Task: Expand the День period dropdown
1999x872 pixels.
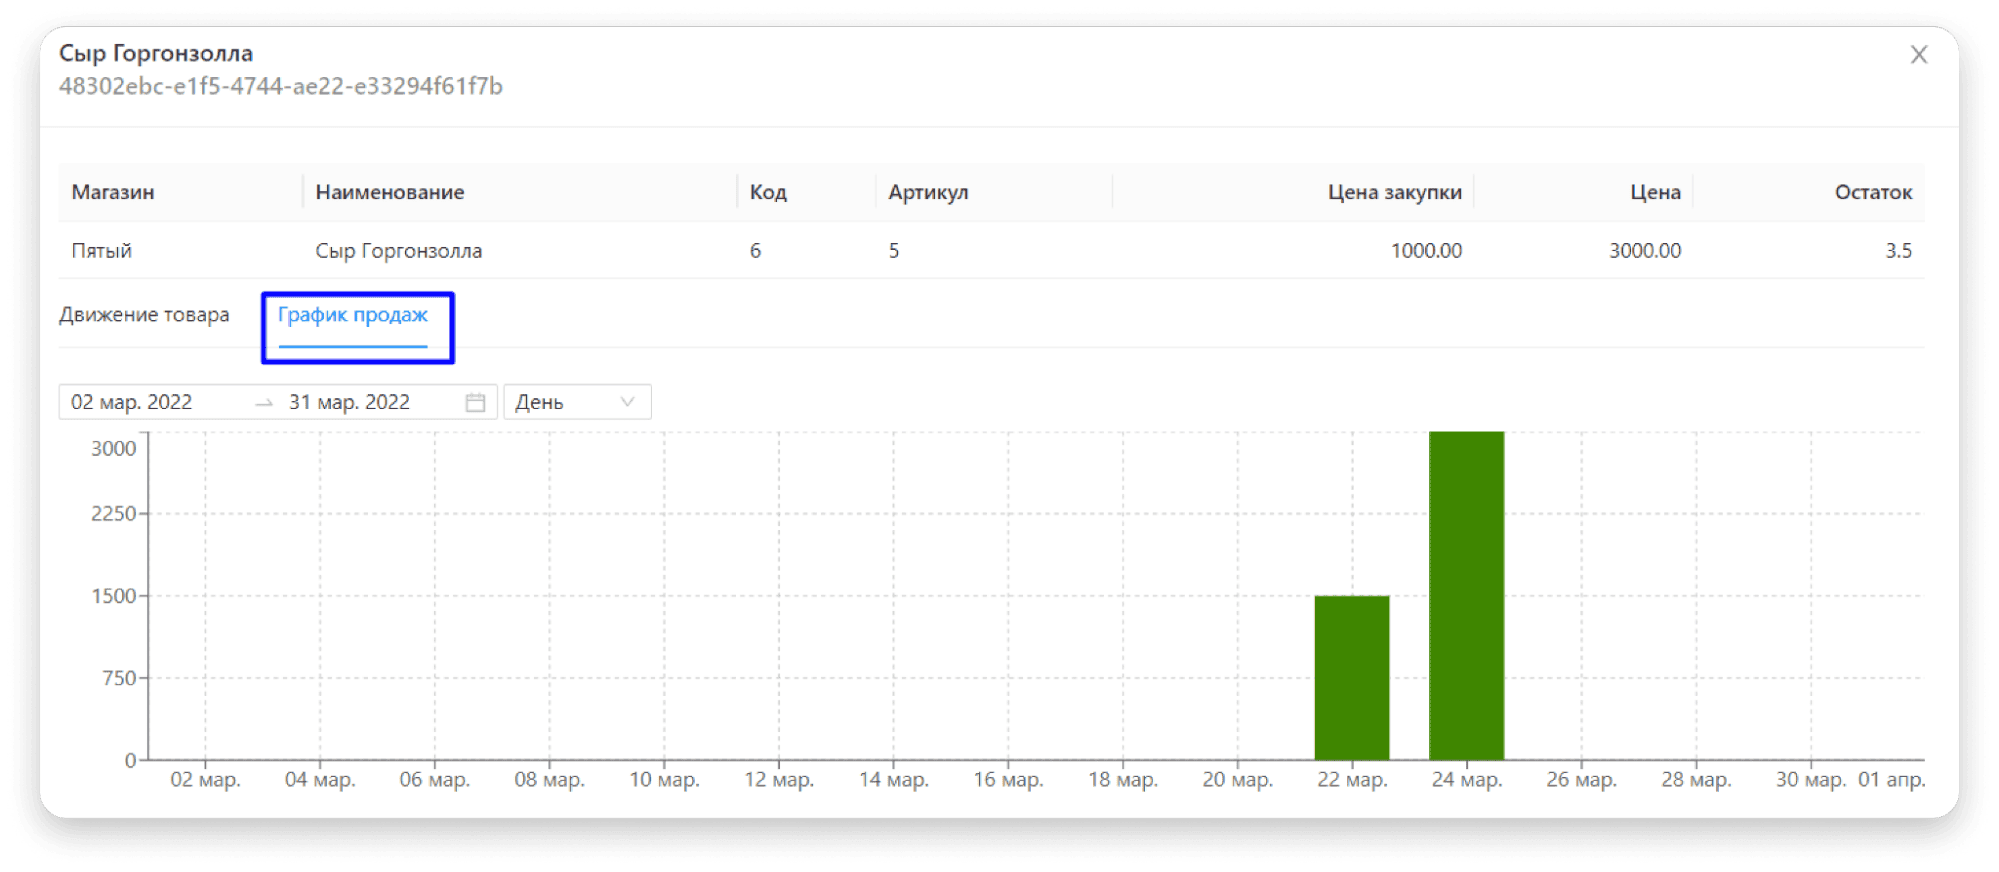Action: [x=576, y=402]
